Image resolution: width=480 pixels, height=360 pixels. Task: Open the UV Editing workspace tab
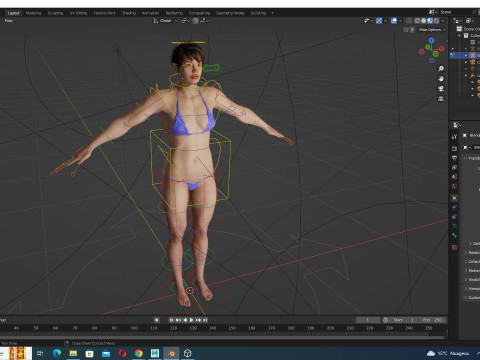[x=78, y=13]
